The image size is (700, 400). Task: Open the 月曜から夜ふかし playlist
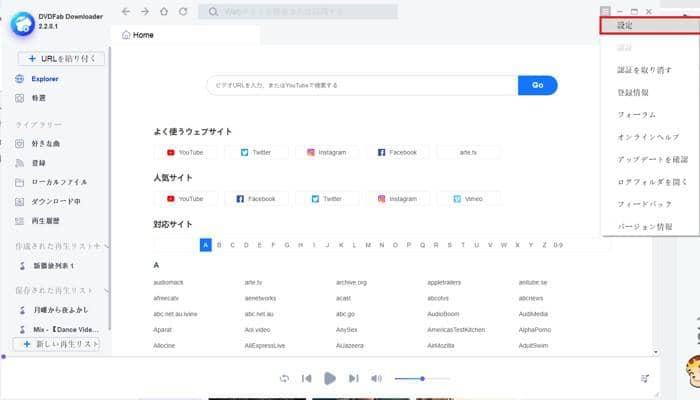(61, 310)
